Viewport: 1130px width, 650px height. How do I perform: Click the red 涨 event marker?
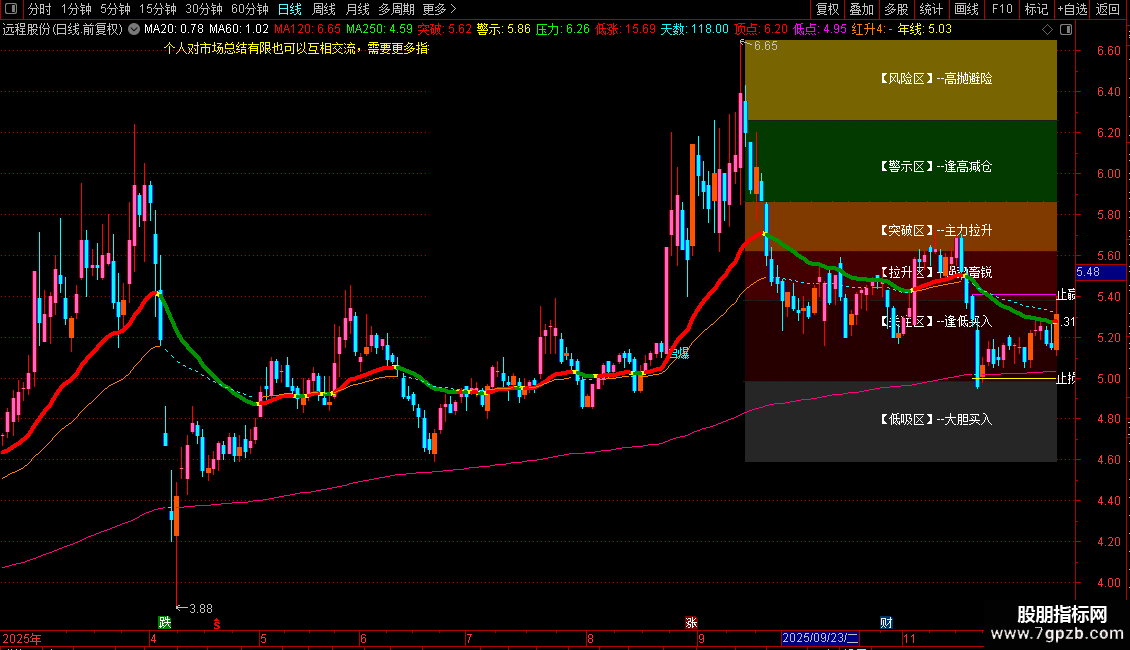tap(691, 623)
